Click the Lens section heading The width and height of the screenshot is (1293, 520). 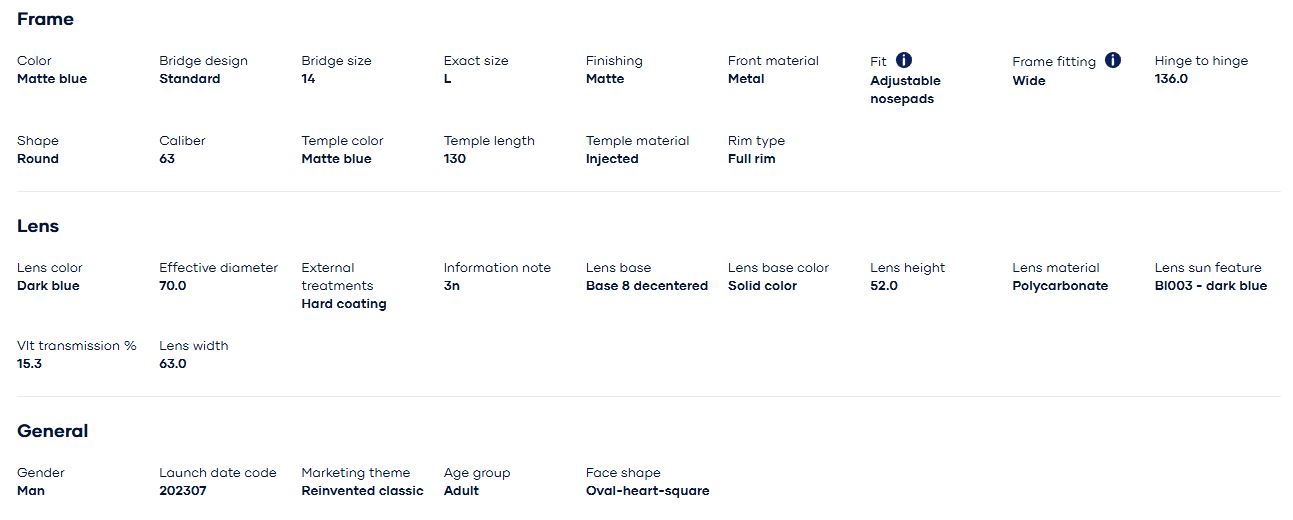click(38, 226)
